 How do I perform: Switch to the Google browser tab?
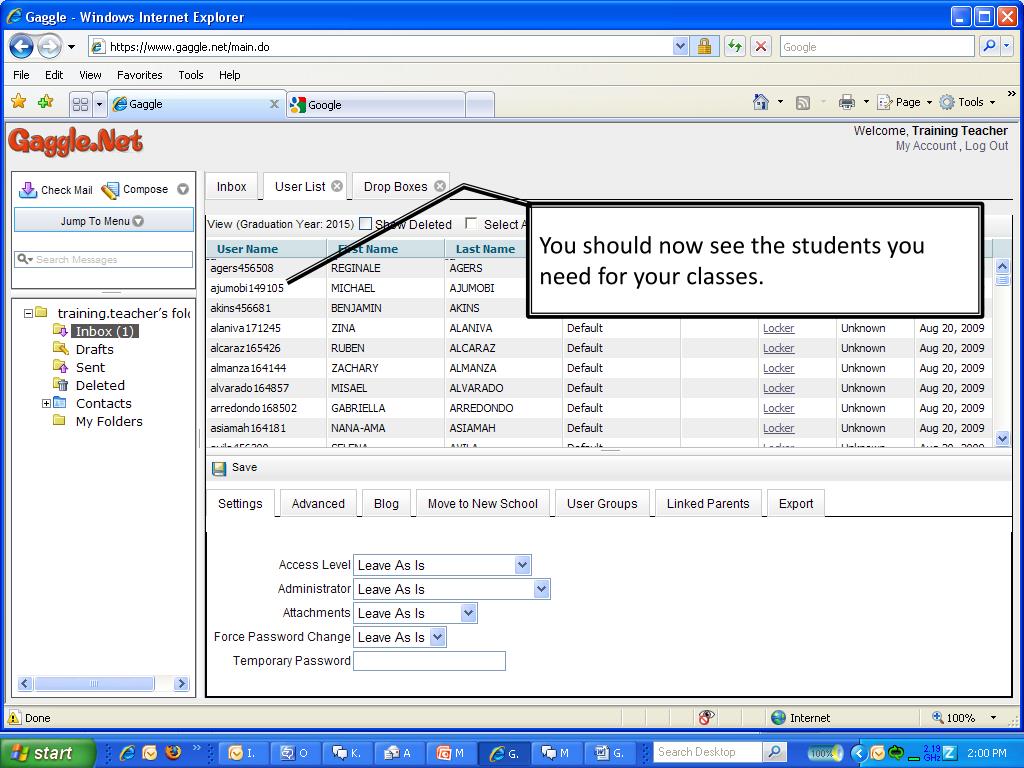376,104
